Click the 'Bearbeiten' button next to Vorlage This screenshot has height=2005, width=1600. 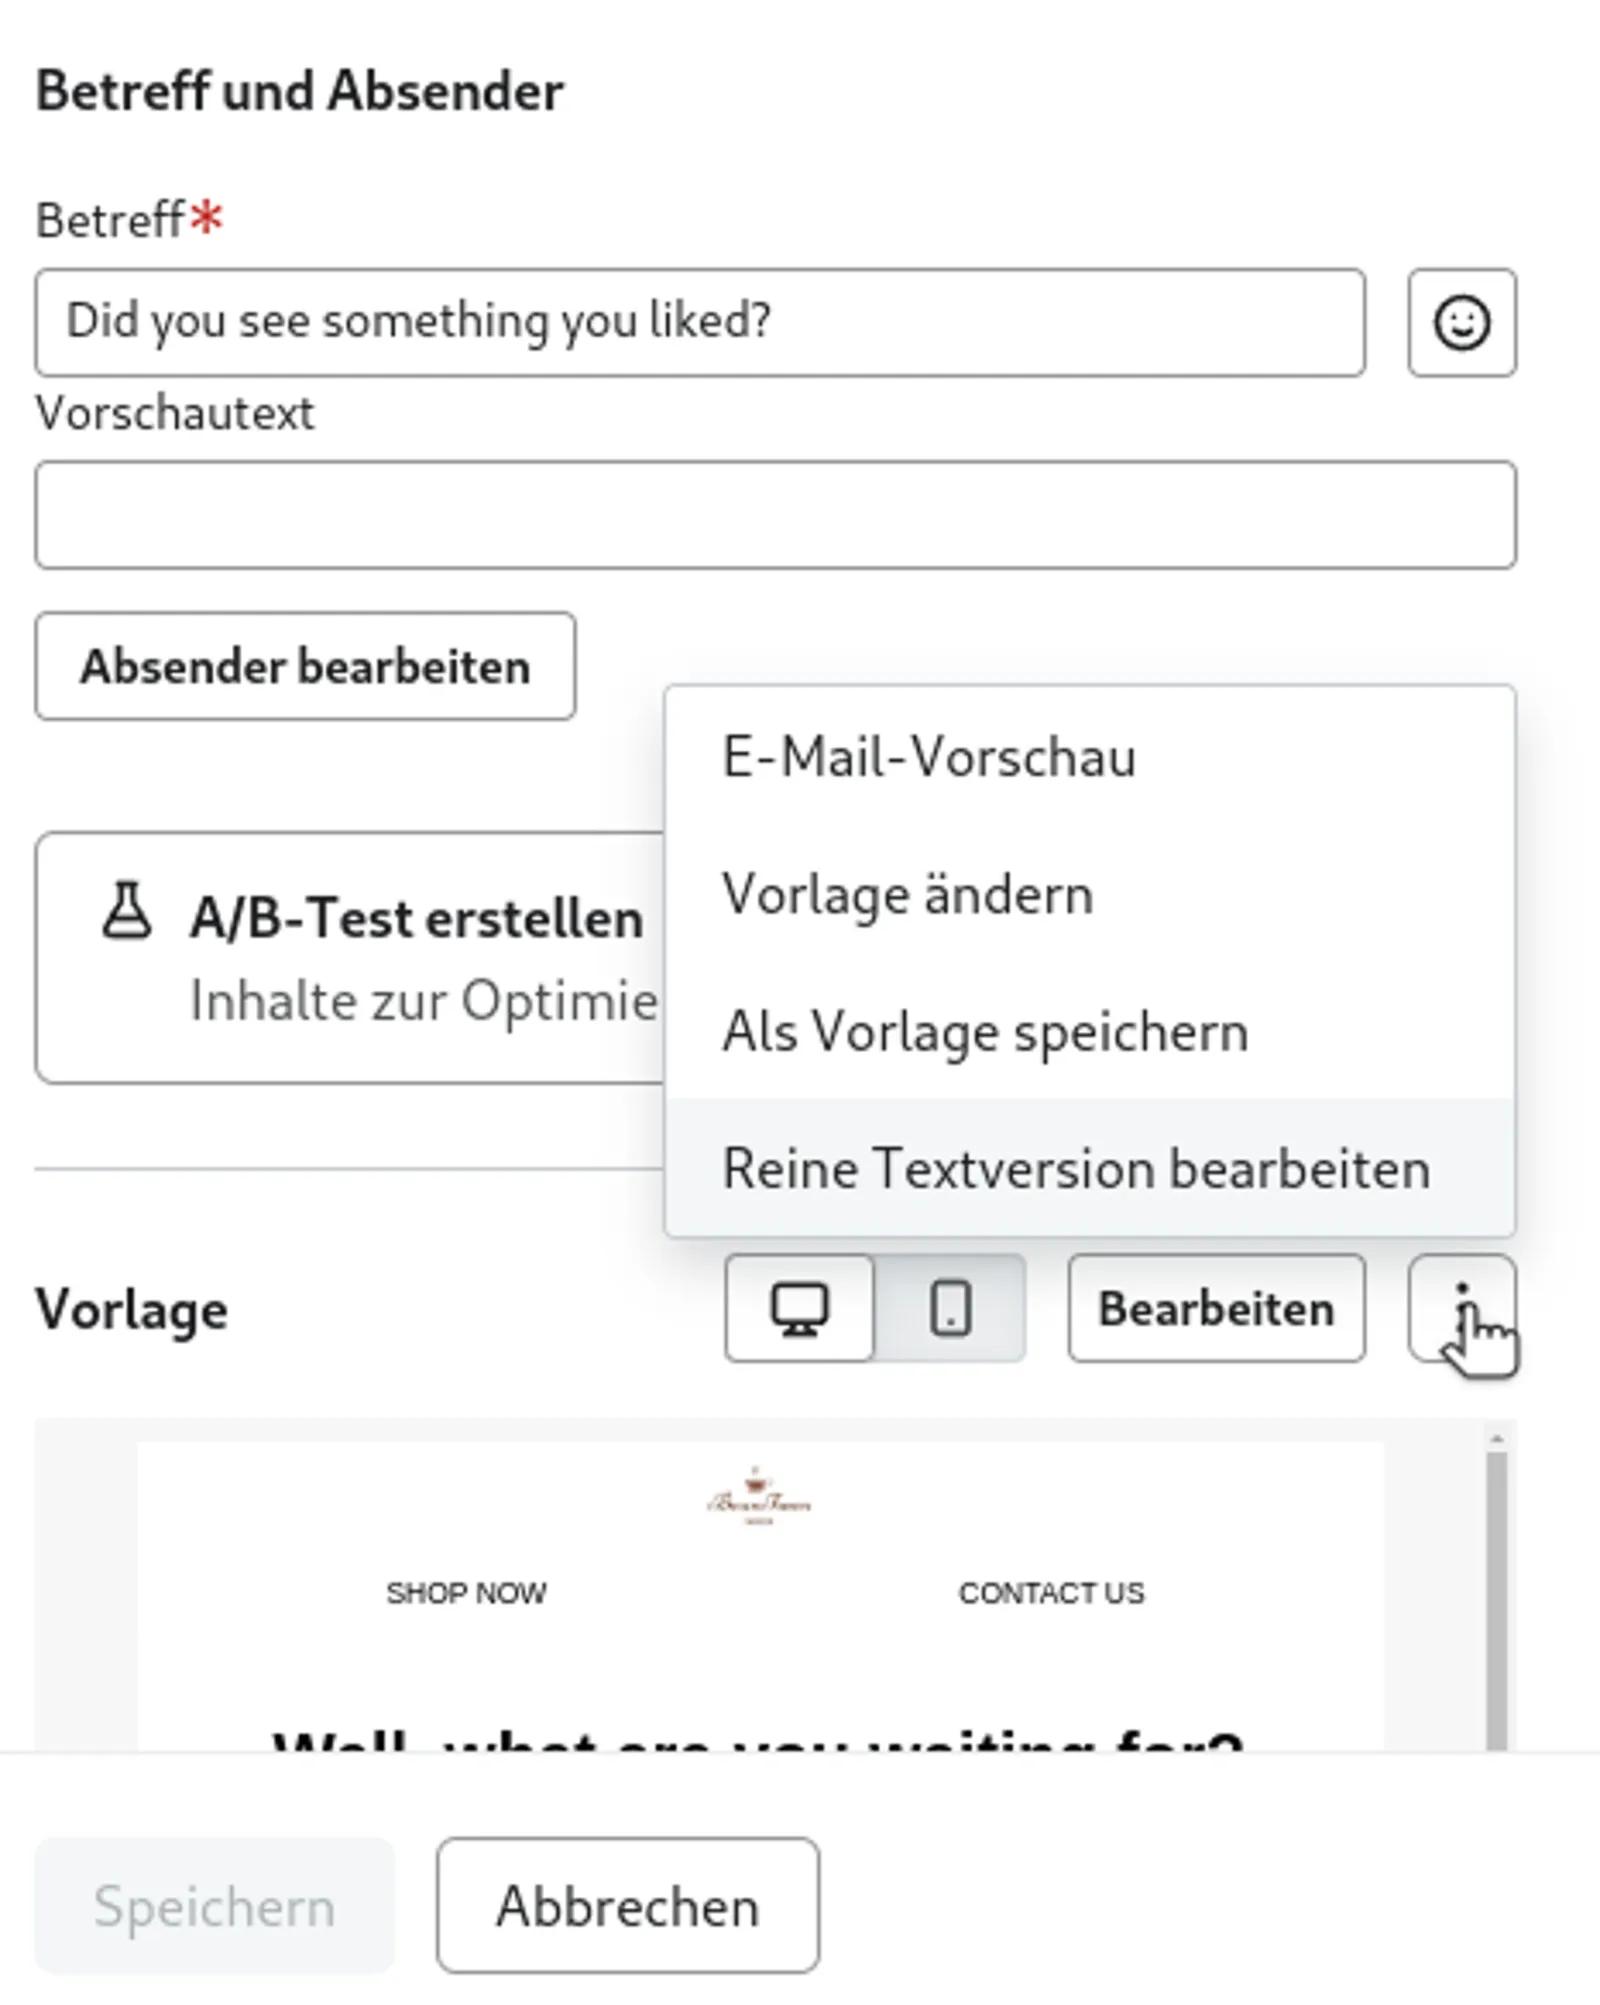pyautogui.click(x=1217, y=1306)
